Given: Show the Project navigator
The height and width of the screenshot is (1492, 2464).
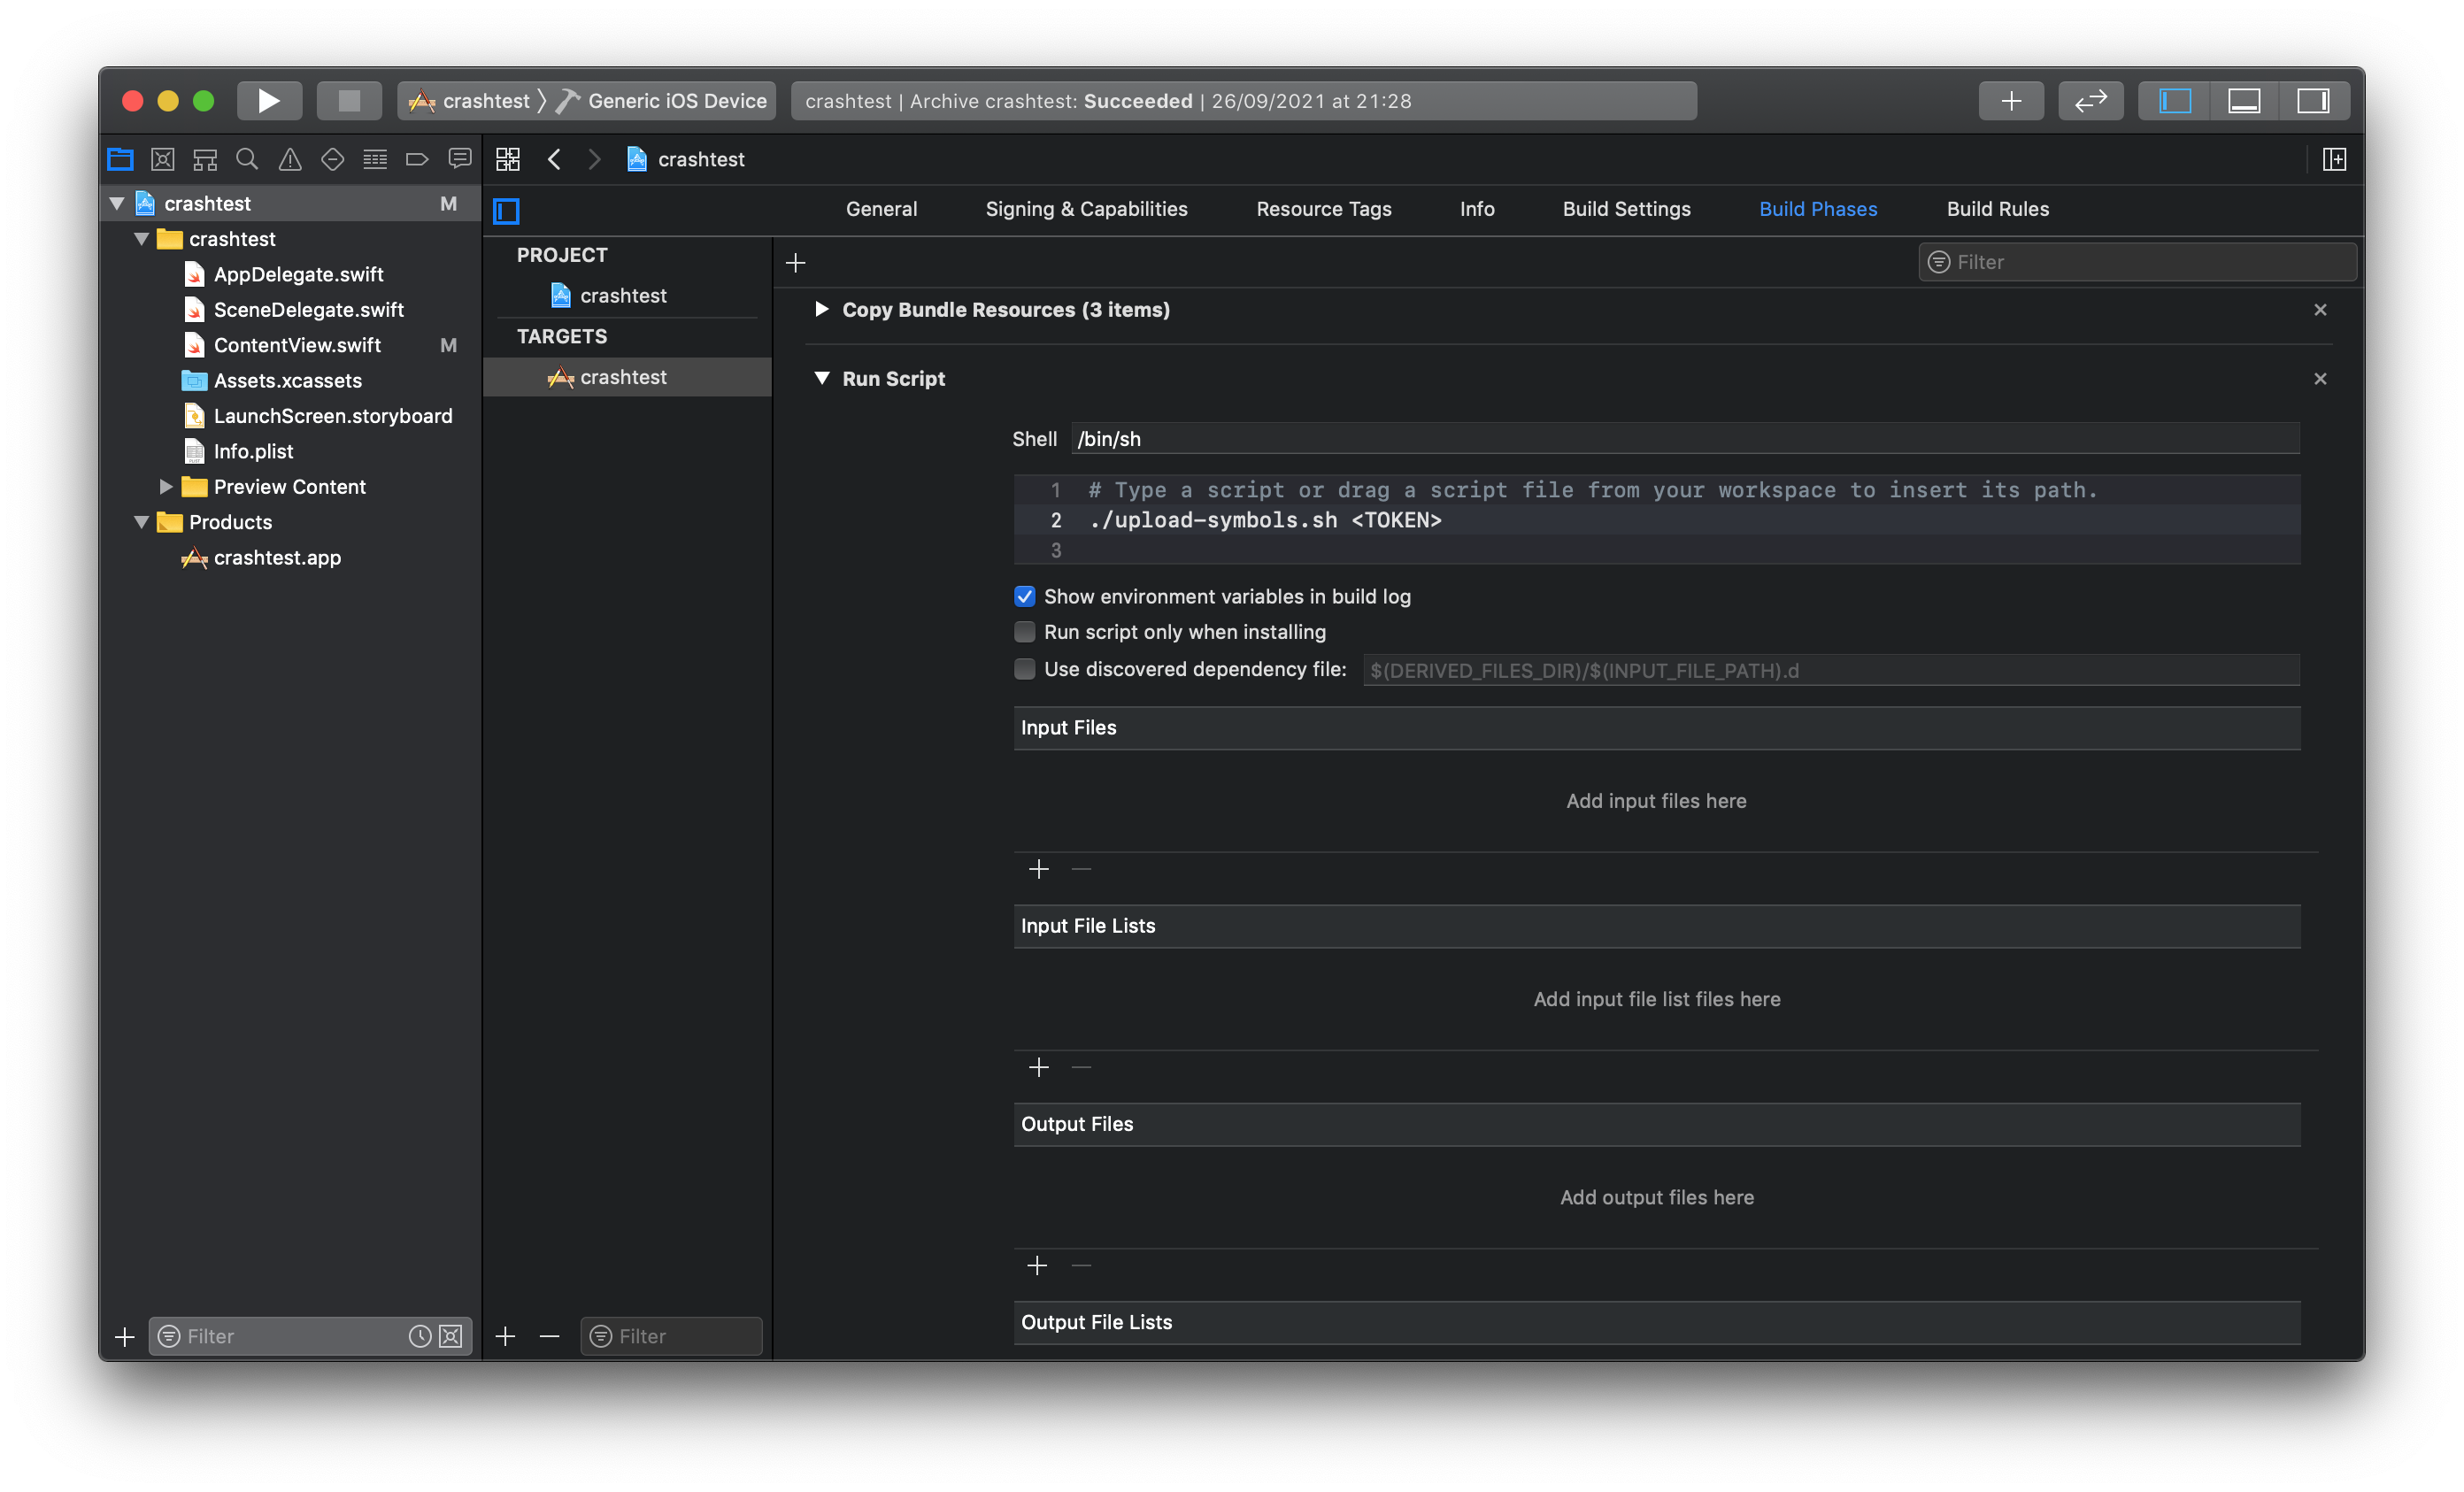Looking at the screenshot, I should pyautogui.click(x=120, y=159).
